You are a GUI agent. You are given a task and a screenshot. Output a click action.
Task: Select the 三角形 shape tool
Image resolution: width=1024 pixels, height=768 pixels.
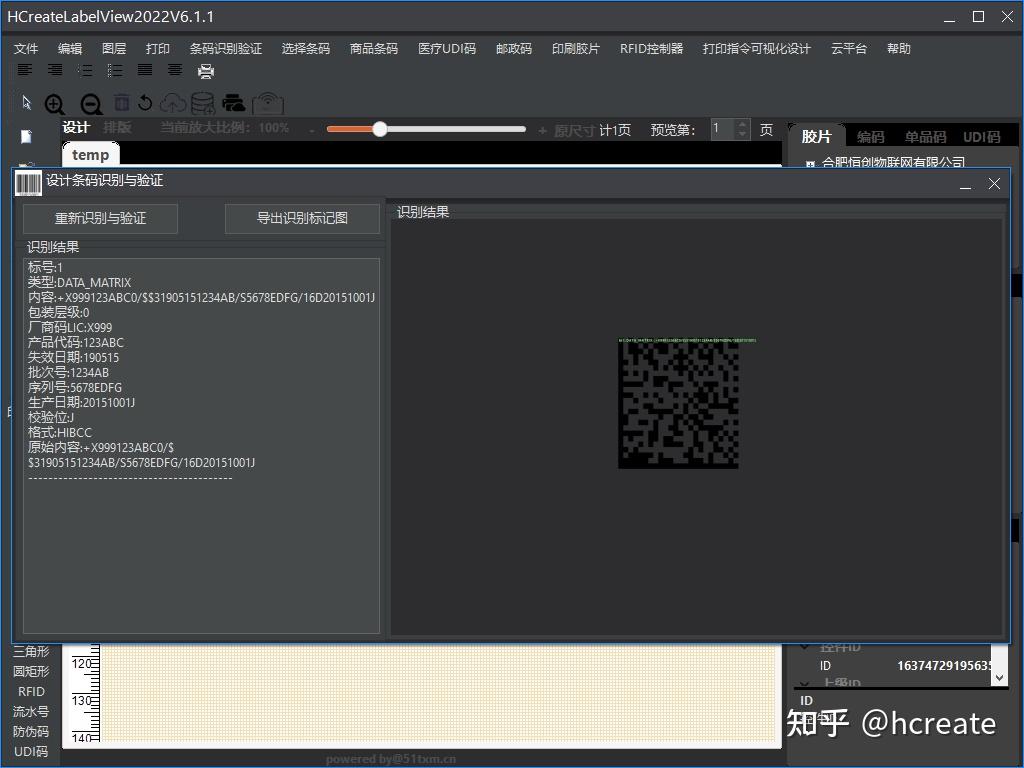(x=30, y=651)
